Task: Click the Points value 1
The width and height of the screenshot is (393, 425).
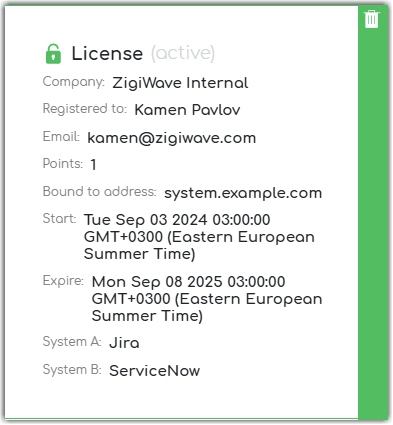Action: click(94, 165)
